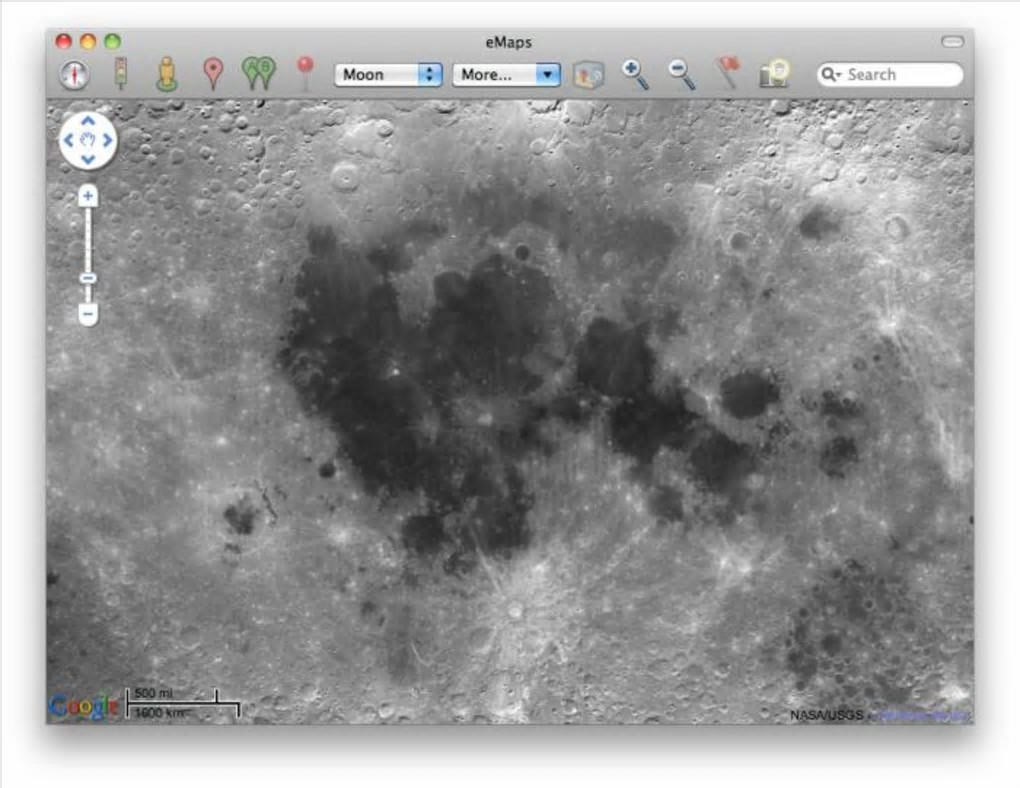The image size is (1020, 788).
Task: Click the compass icon in the toolbar
Action: pyautogui.click(x=74, y=74)
